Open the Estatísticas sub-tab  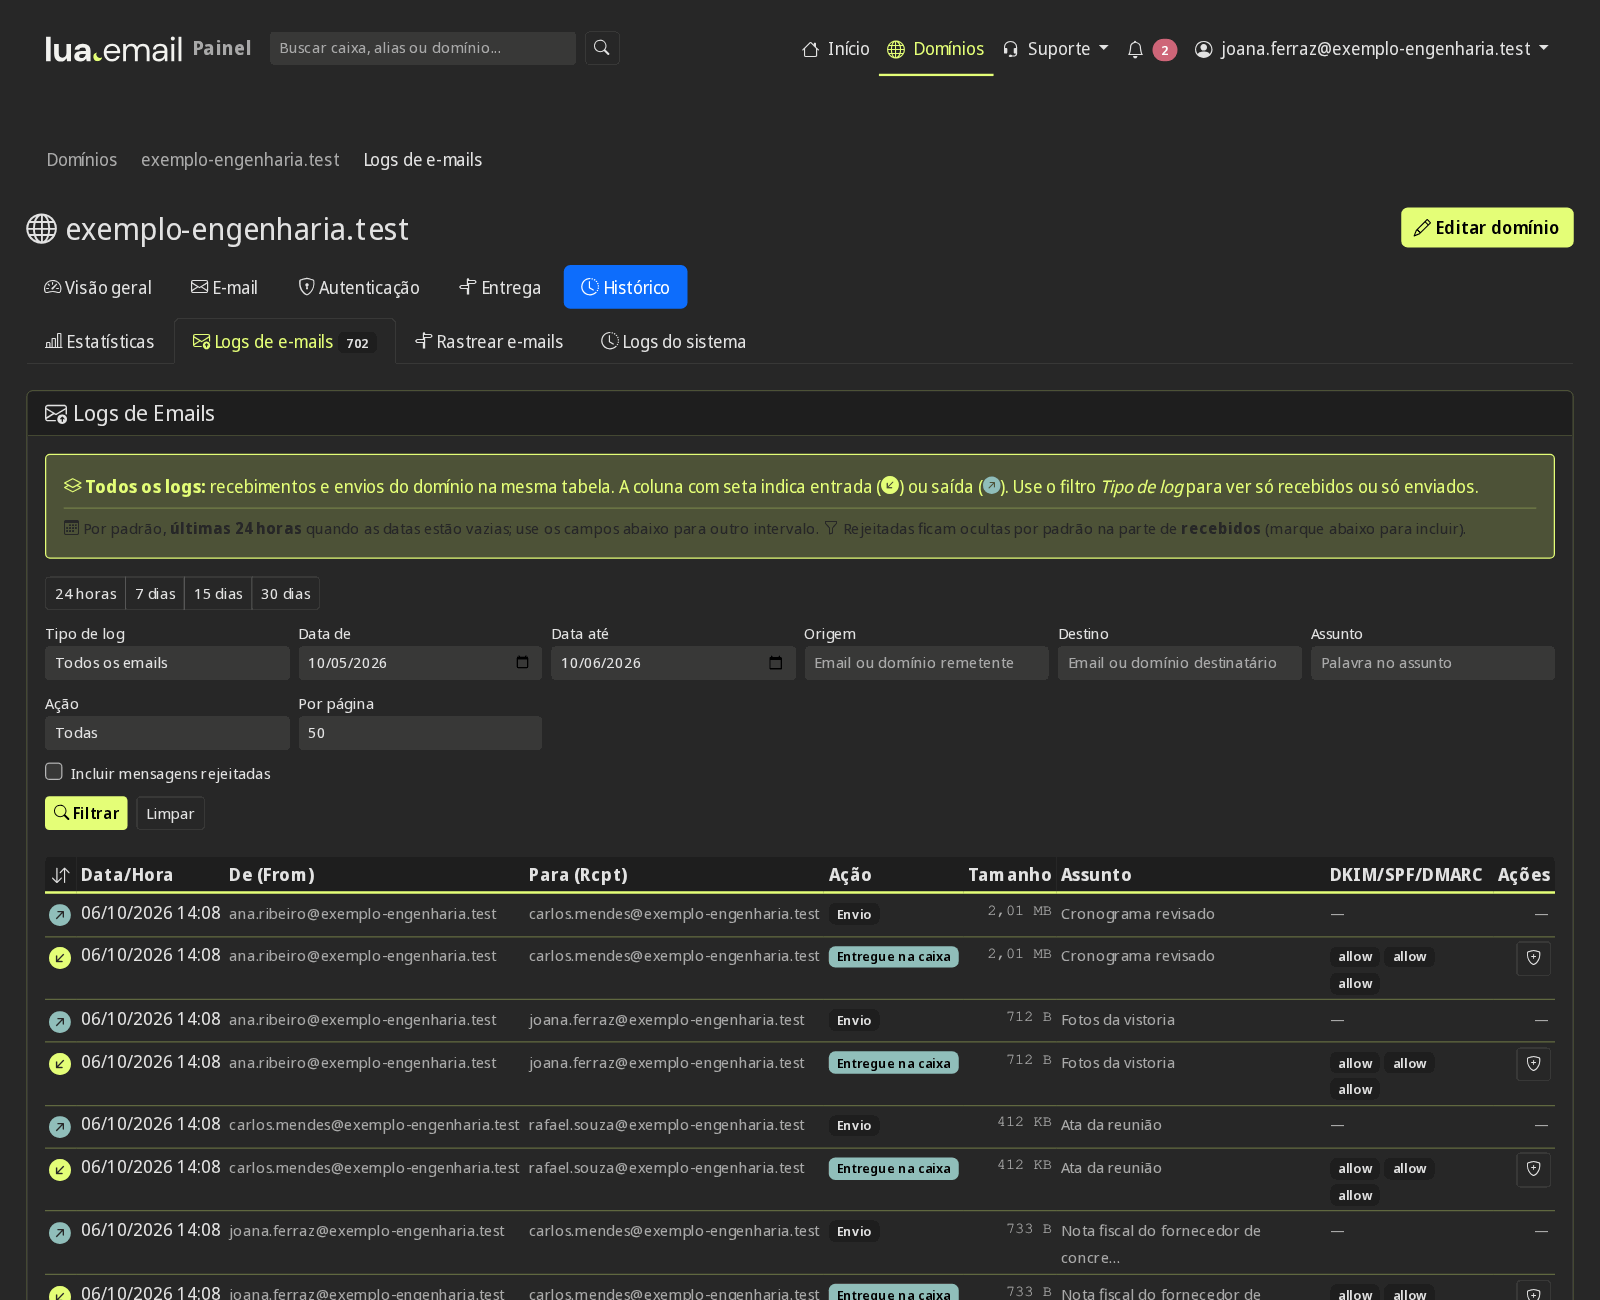100,342
